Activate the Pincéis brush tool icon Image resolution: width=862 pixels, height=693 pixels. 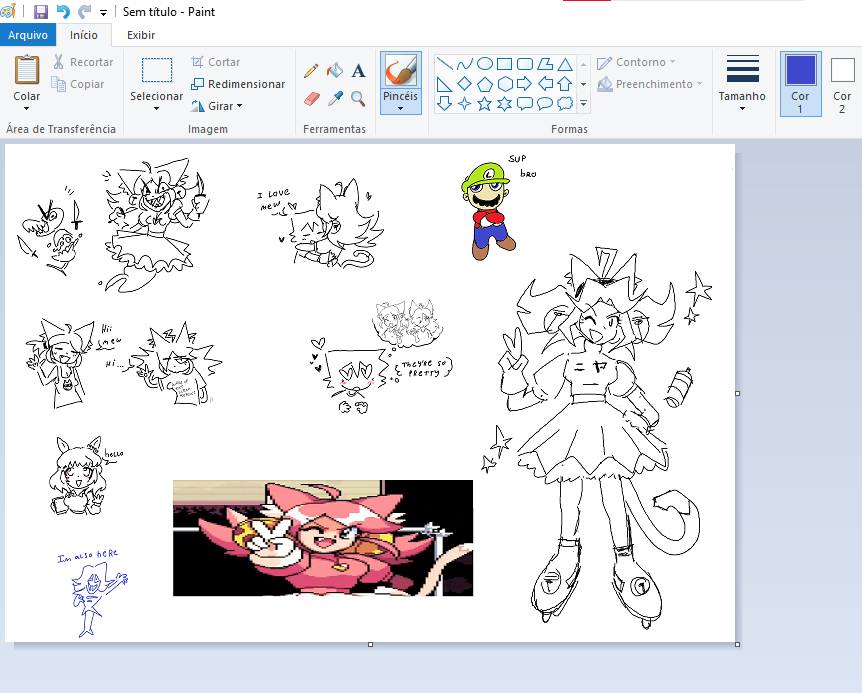(400, 70)
